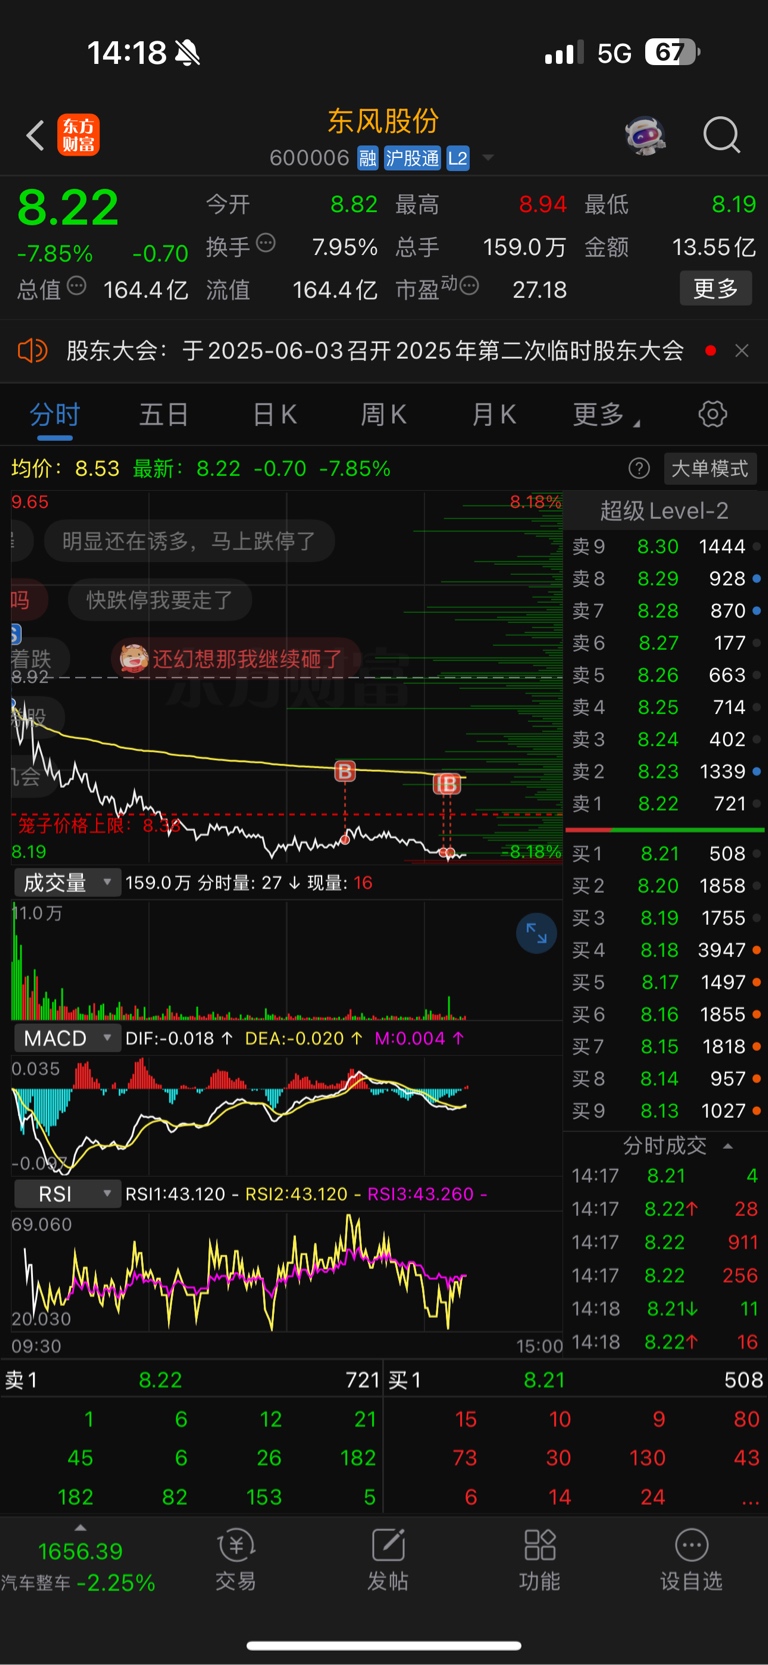768x1665 pixels.
Task: Open the robot assistant icon
Action: [x=645, y=135]
